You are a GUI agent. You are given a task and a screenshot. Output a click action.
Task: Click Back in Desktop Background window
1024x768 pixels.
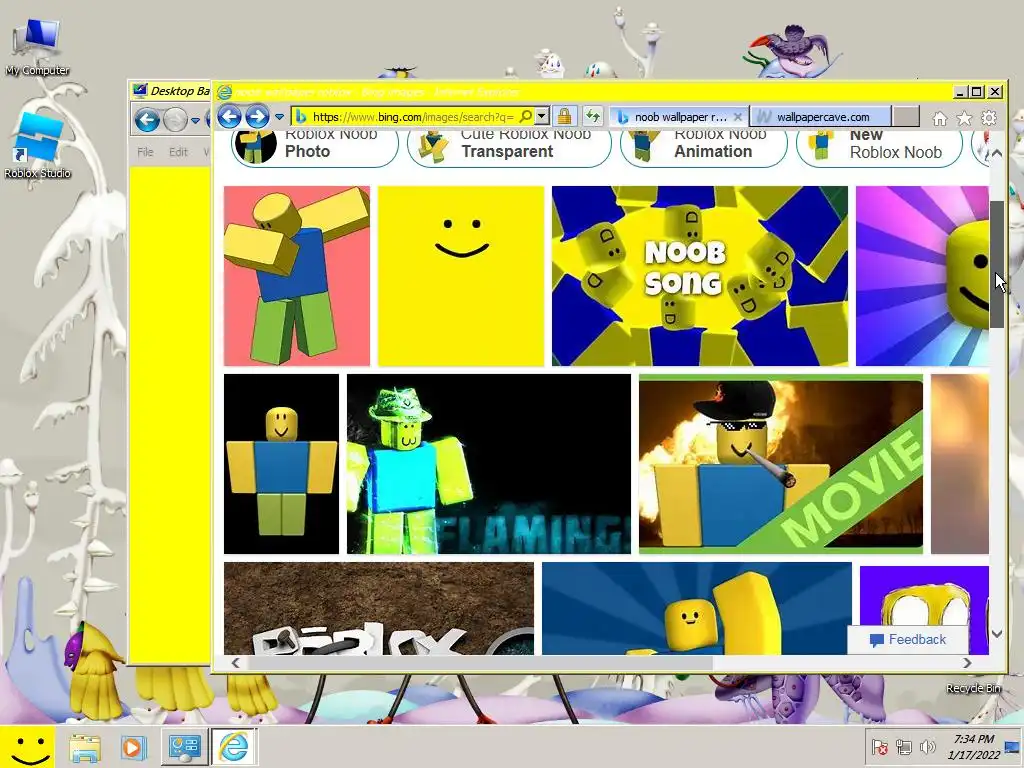(x=147, y=120)
